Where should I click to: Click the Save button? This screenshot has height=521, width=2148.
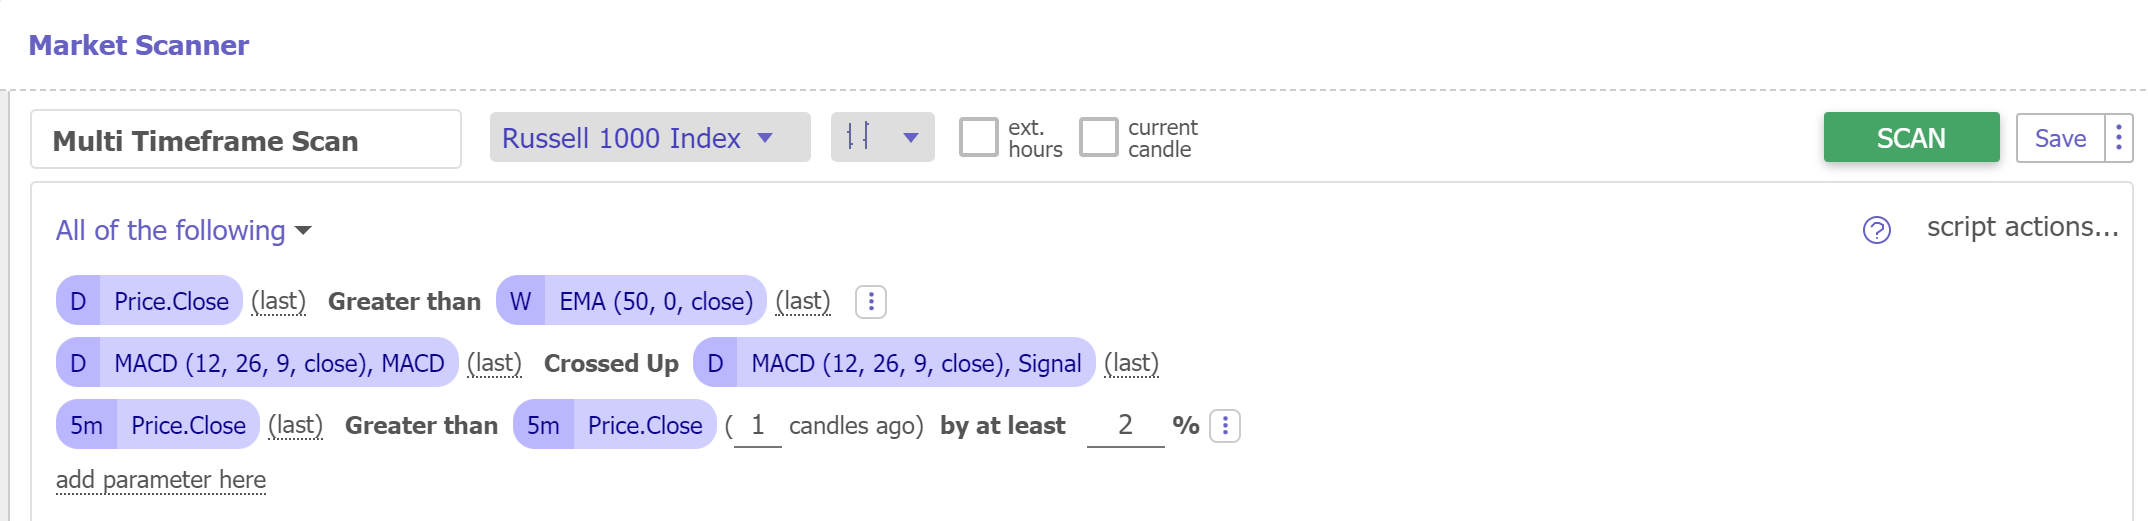point(2060,138)
